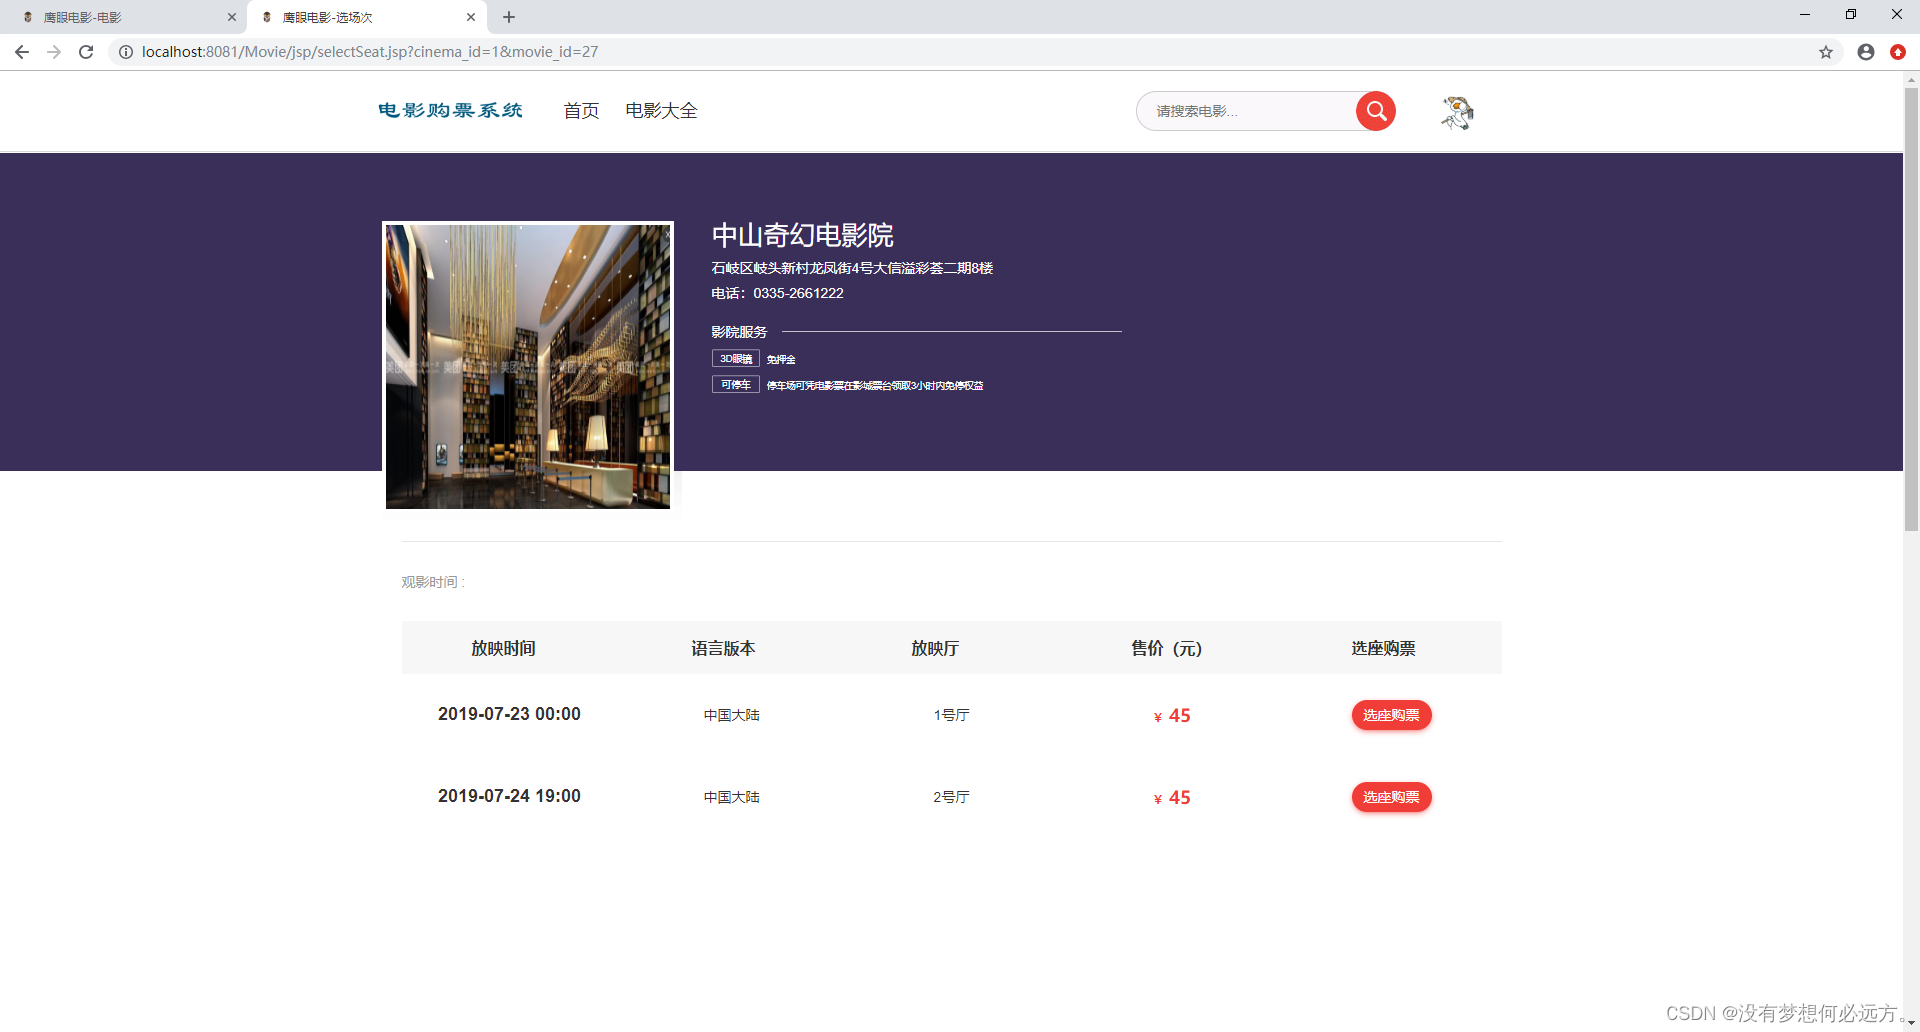Image resolution: width=1920 pixels, height=1032 pixels.
Task: Click price ¥45 in 2号厅 row
Action: point(1172,798)
